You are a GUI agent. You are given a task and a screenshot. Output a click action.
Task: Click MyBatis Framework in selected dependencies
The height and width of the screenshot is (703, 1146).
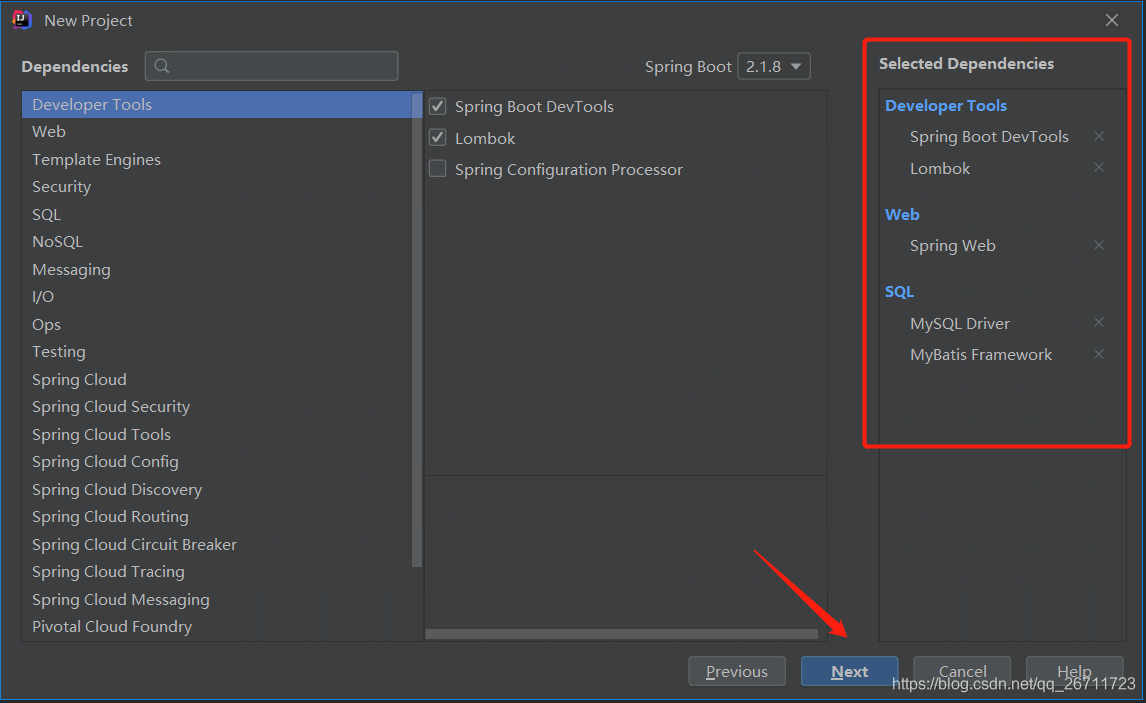[x=981, y=355]
